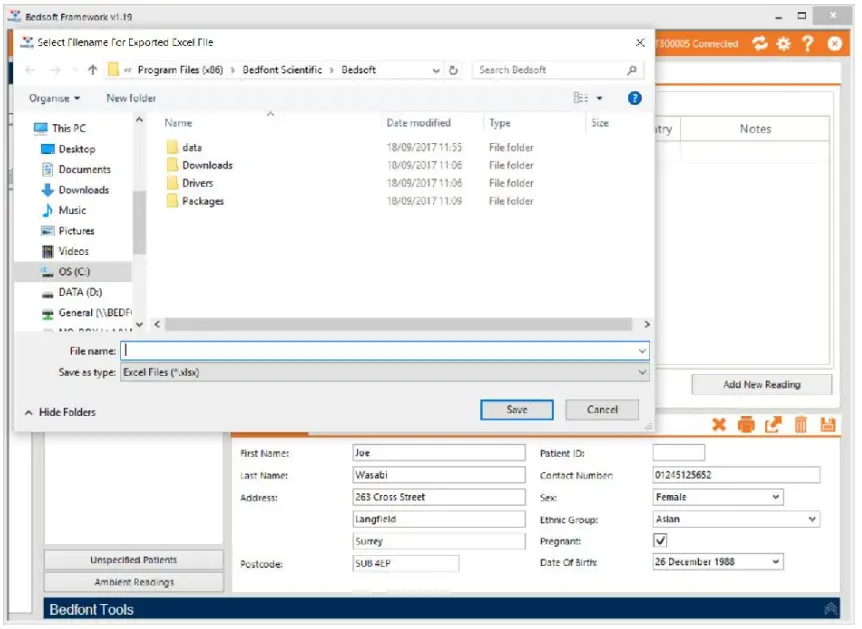Open Bedsoft settings with the gear icon
The image size is (862, 629).
782,44
